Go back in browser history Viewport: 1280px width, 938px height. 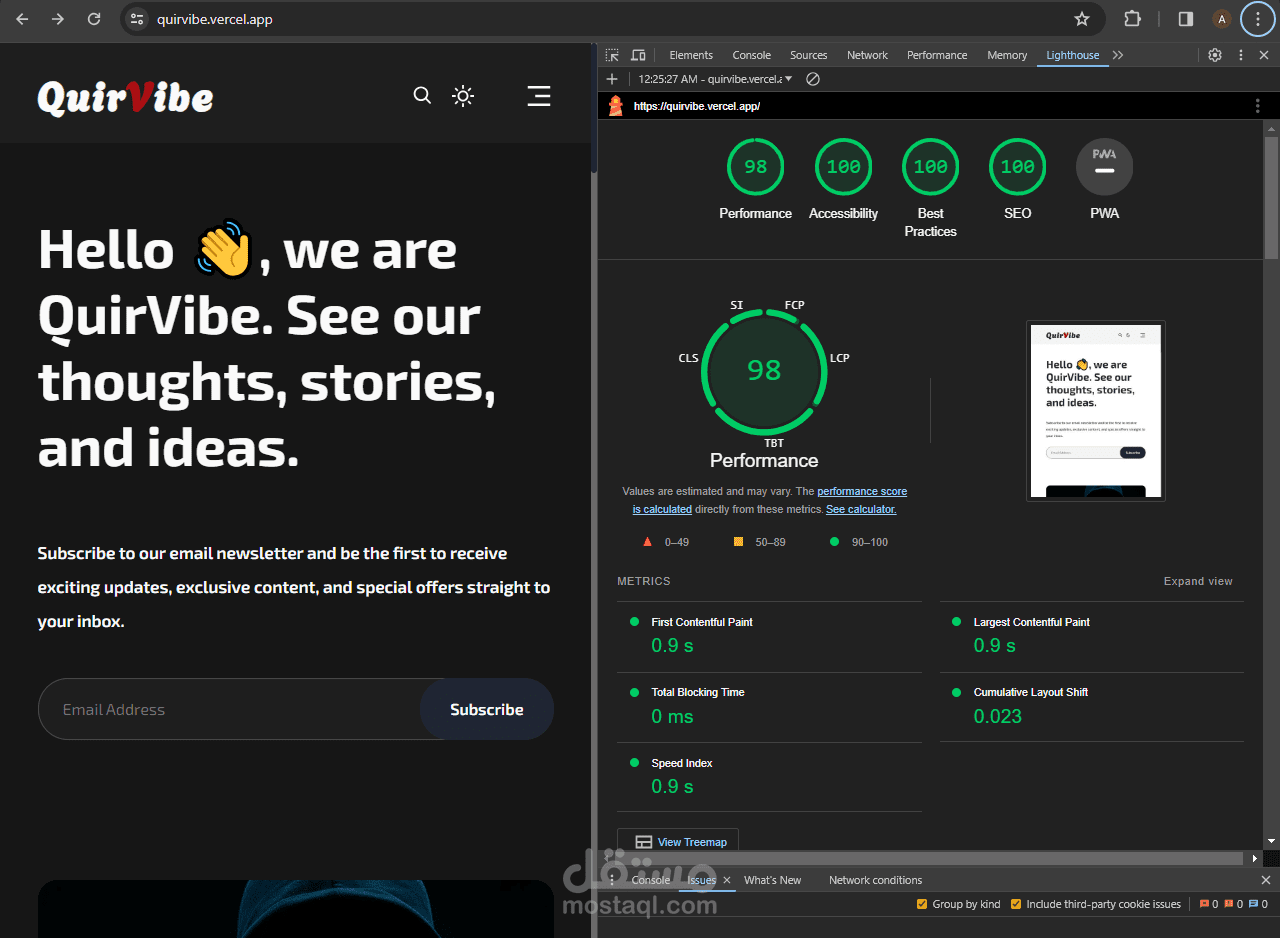22,19
